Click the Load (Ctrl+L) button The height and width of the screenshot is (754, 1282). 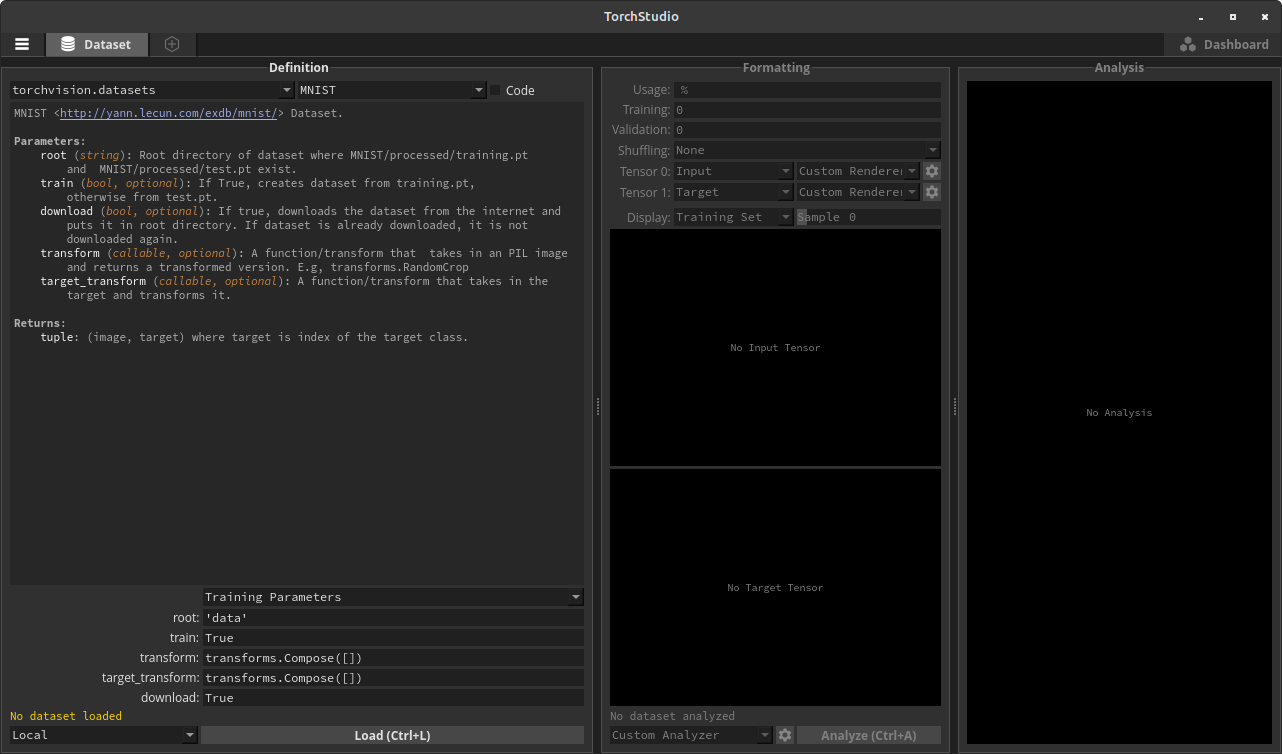[x=392, y=734]
